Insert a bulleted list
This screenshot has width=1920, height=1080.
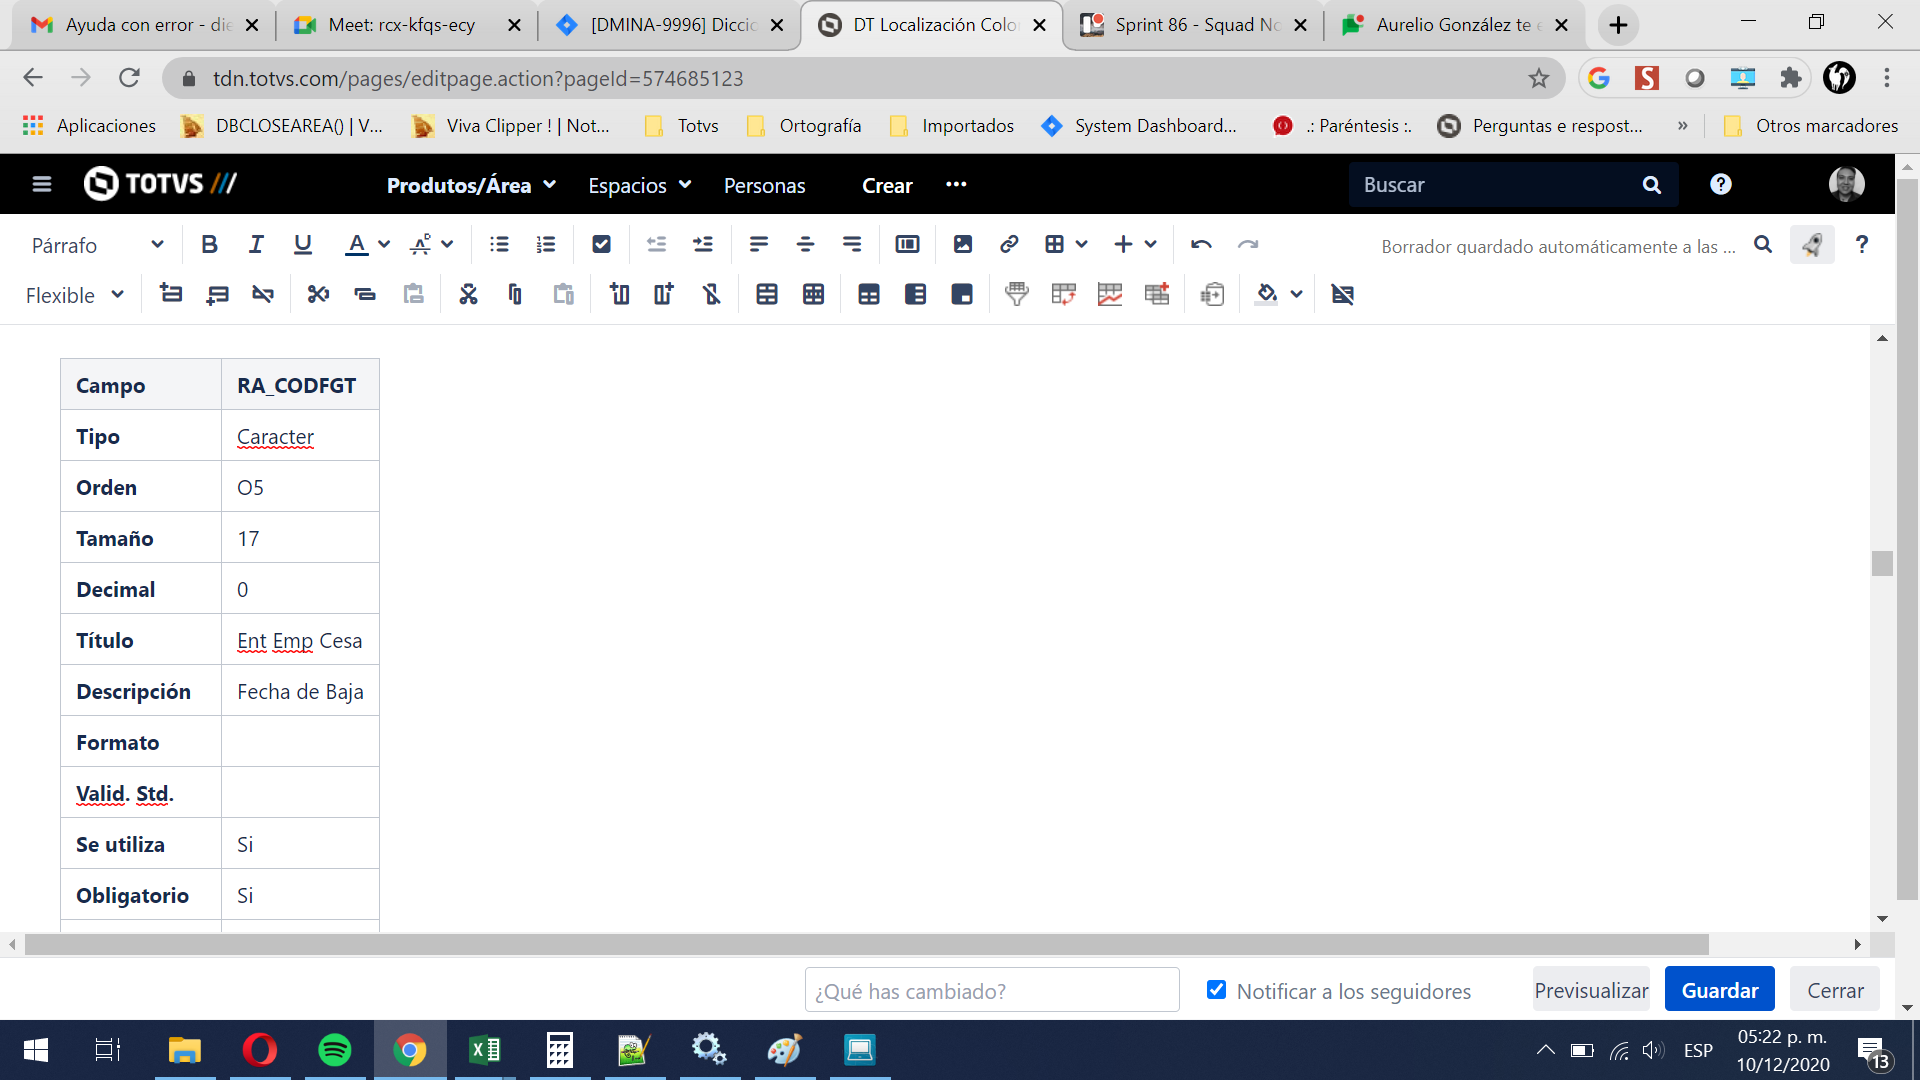[499, 245]
